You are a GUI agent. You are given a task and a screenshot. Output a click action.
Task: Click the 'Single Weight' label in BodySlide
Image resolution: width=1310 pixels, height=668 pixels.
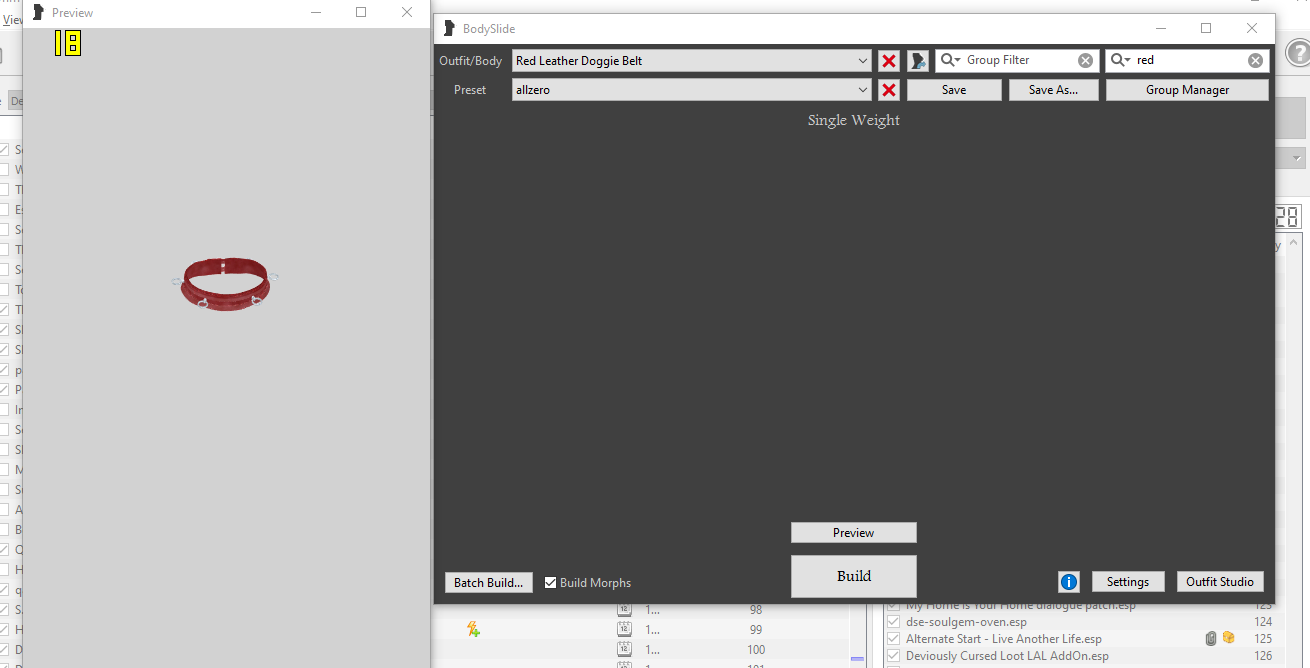coord(854,121)
